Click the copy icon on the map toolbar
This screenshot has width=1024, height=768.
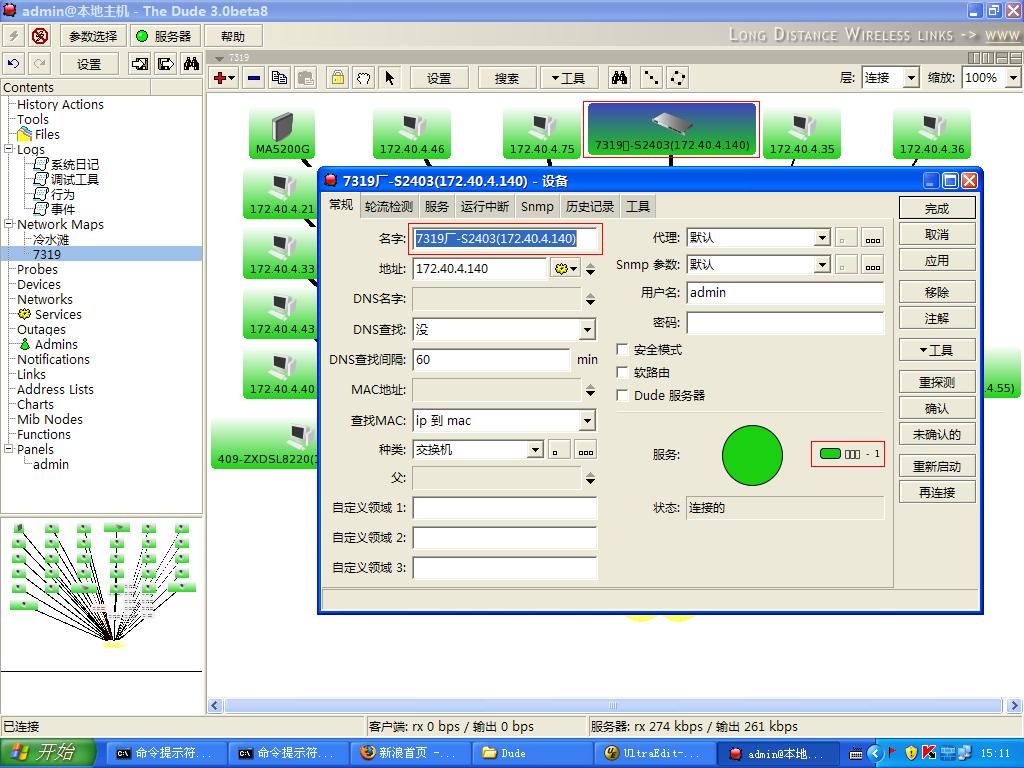pos(279,77)
